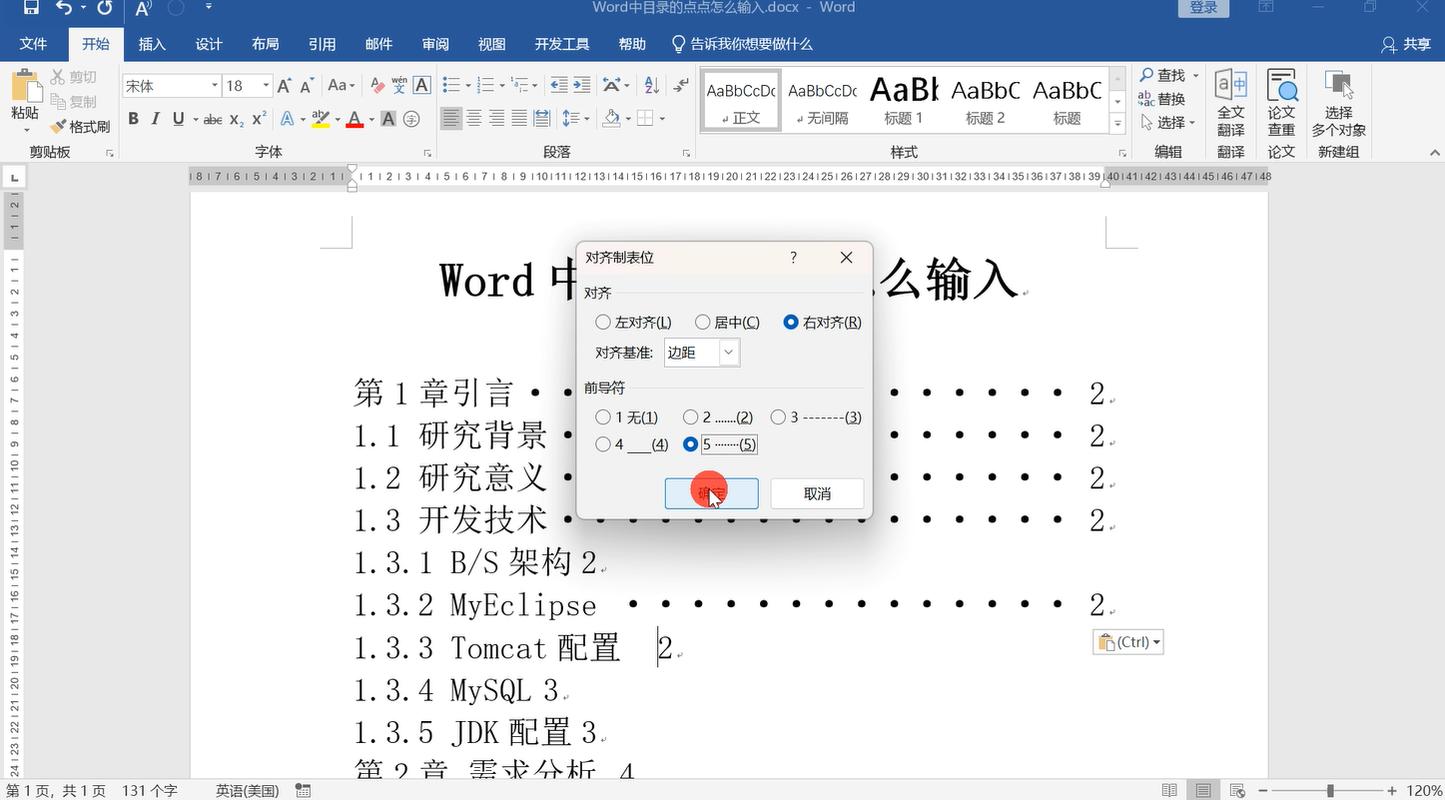Sort paragraphs A to Z
The image size is (1445, 800).
[x=651, y=86]
